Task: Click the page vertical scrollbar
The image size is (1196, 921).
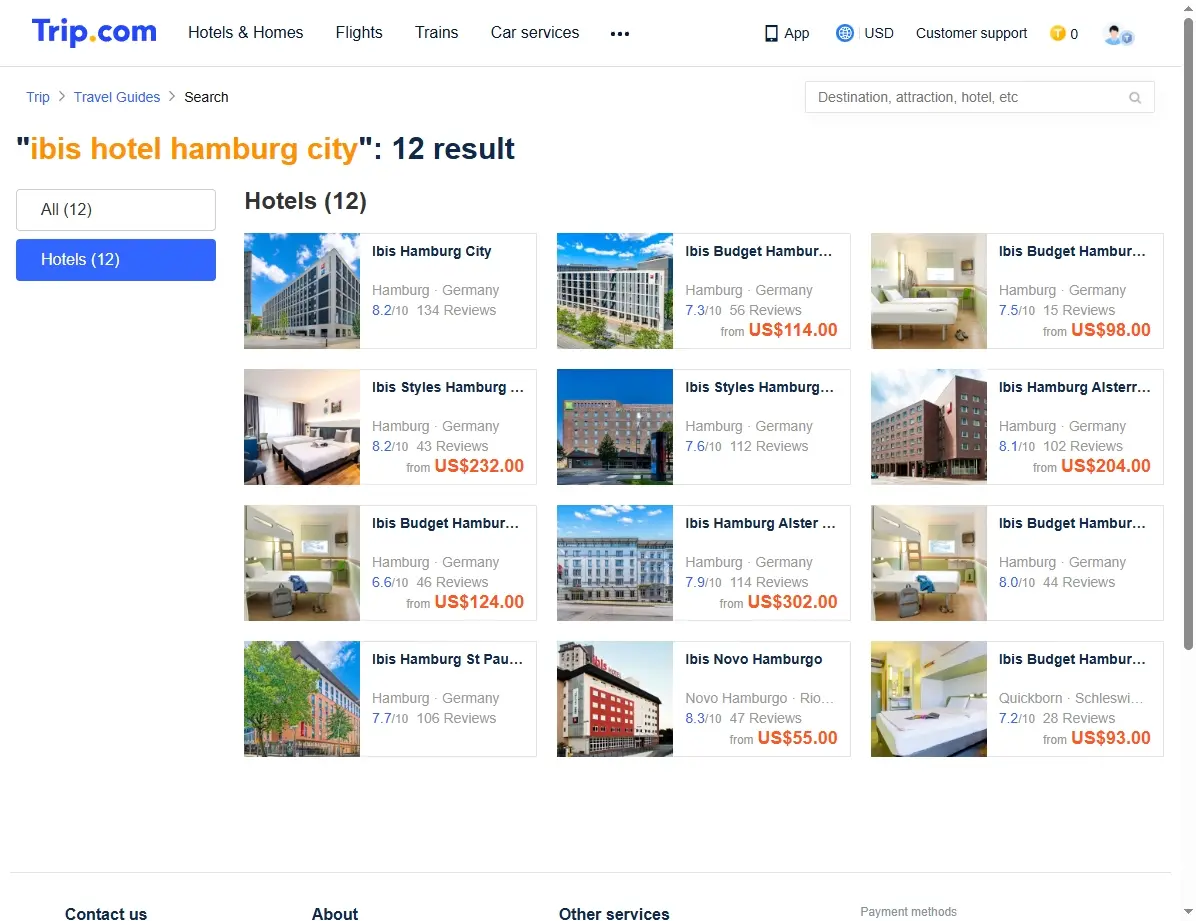Action: [x=1188, y=336]
